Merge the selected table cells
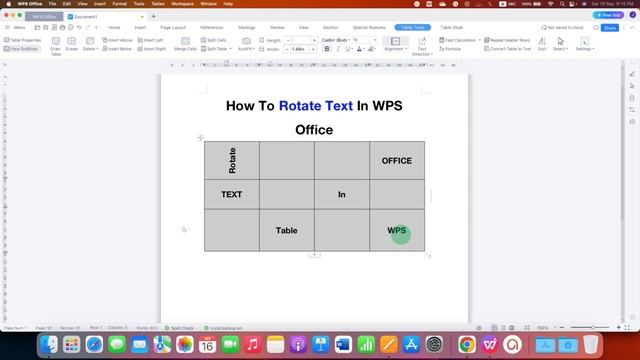 pos(185,44)
